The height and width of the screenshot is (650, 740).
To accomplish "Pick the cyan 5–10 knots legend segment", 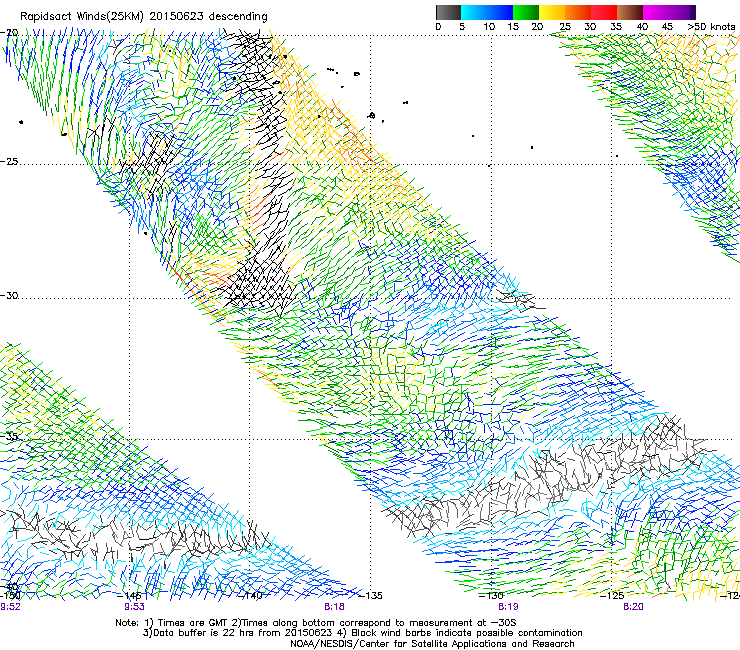I will [x=474, y=12].
